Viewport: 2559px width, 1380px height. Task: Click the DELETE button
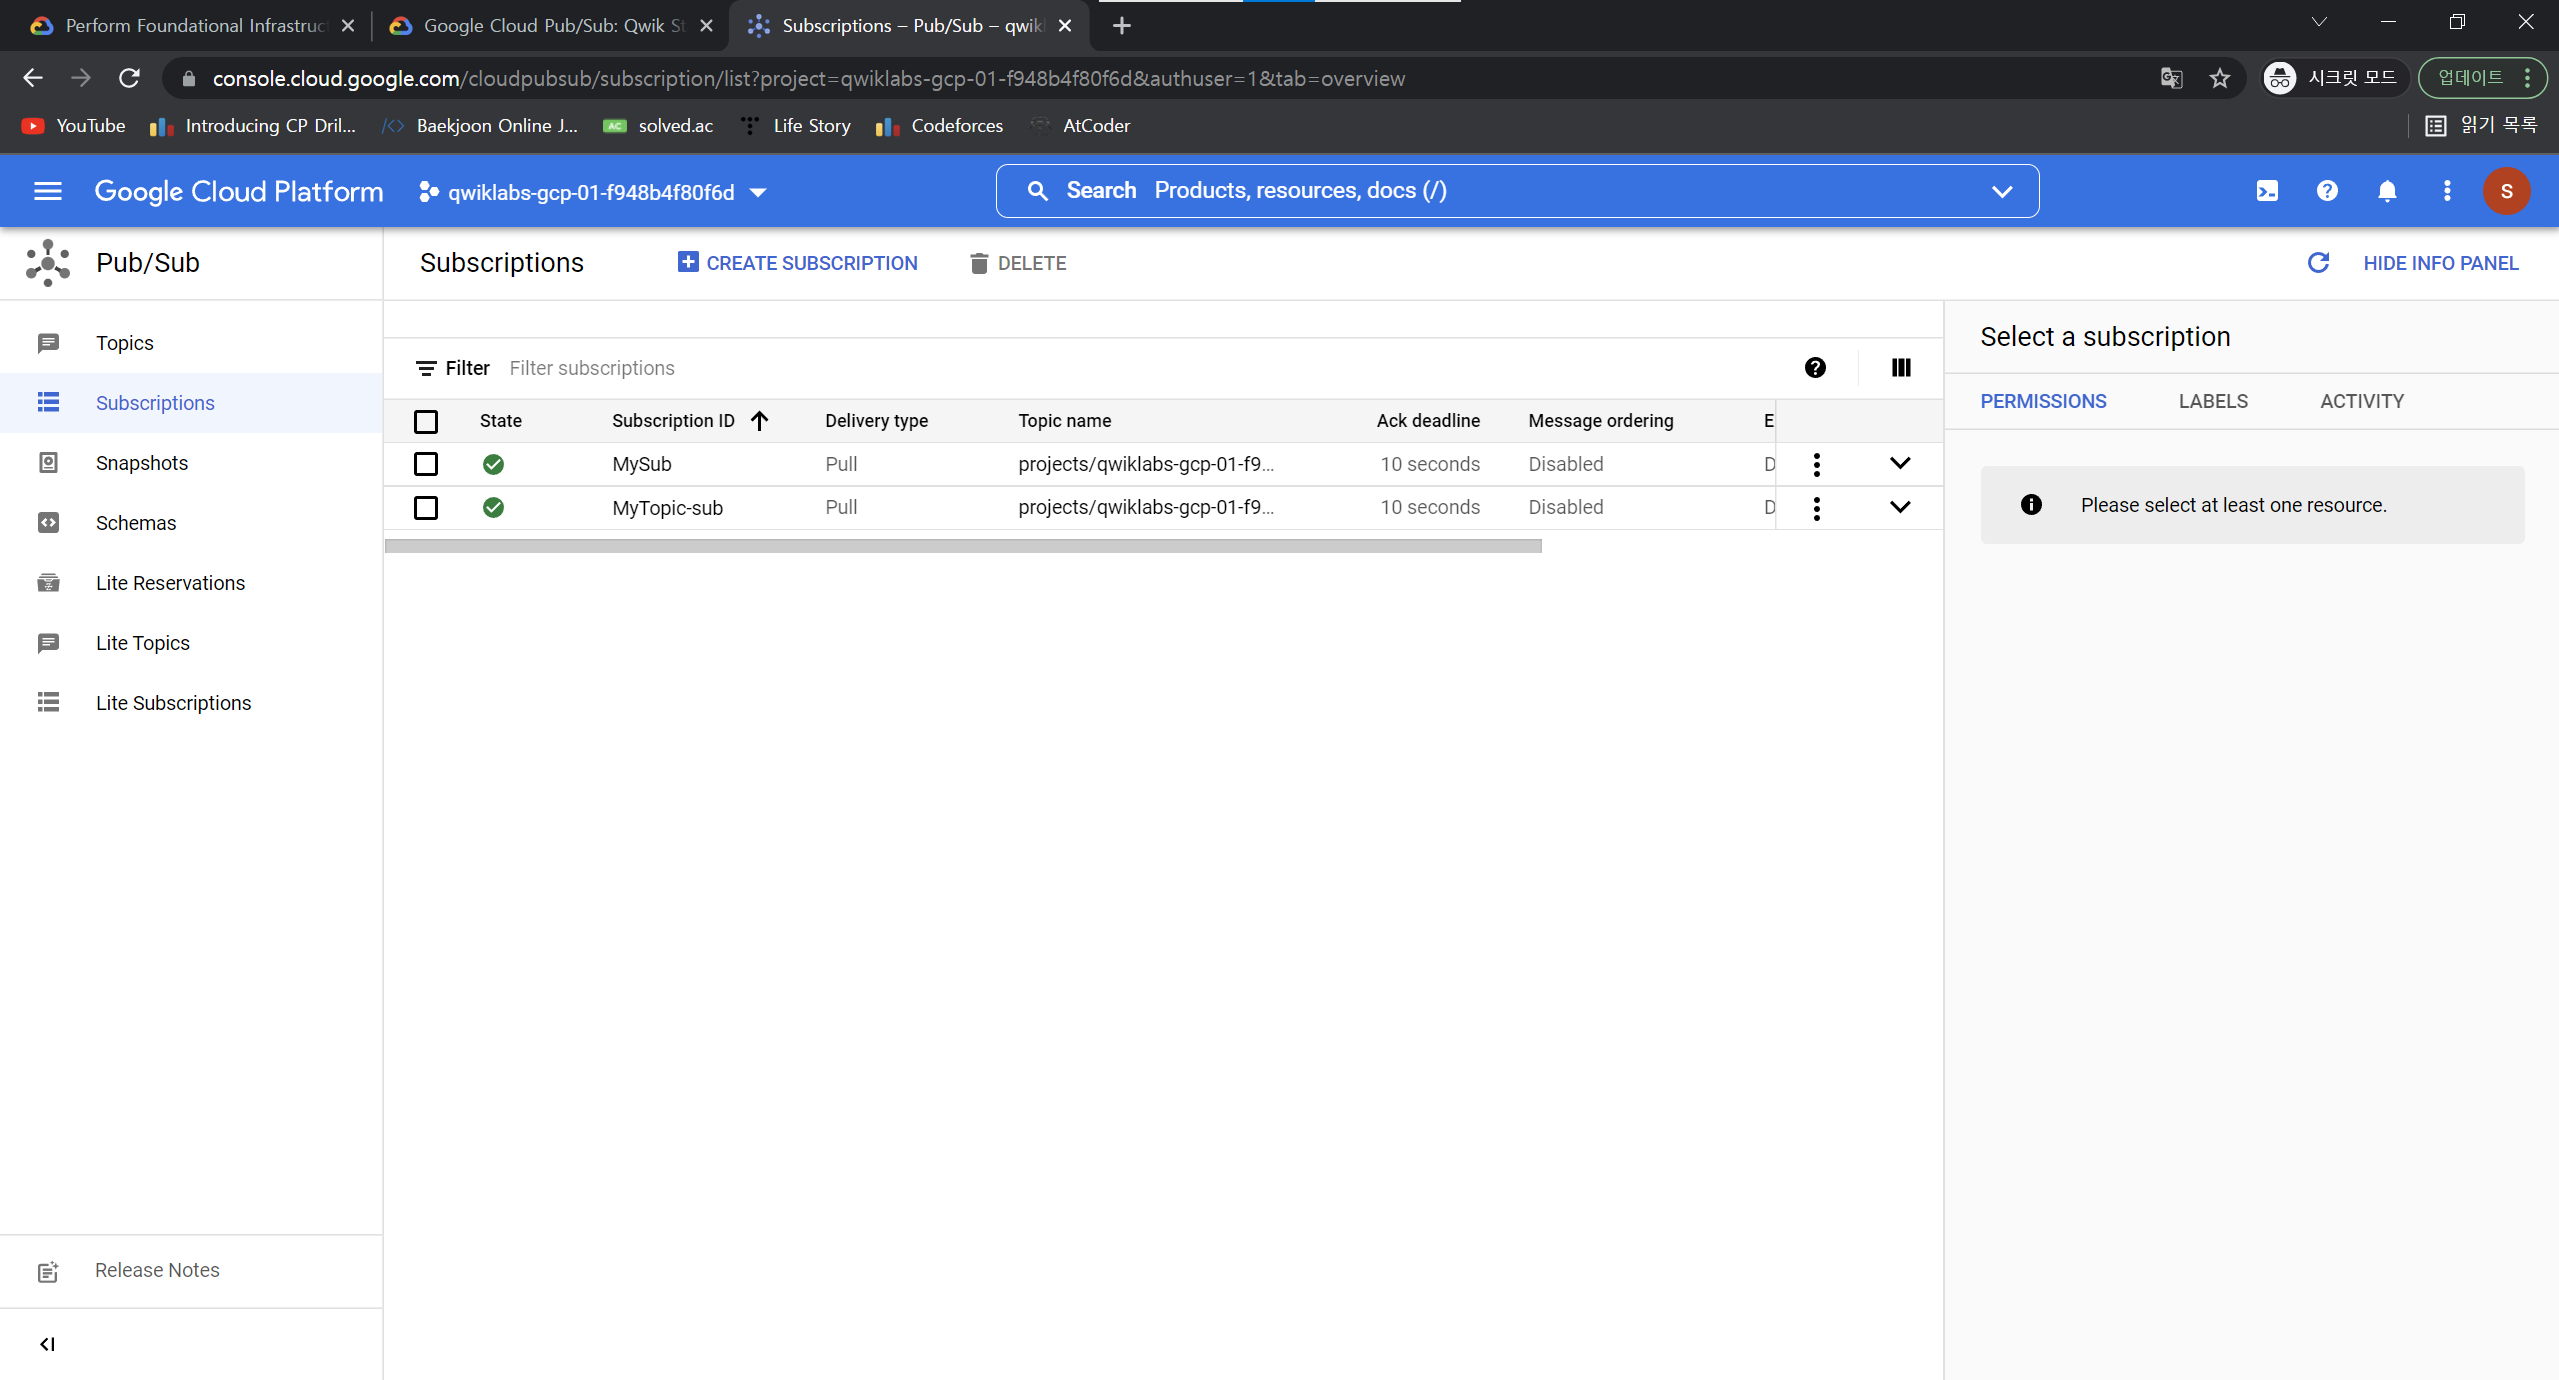click(x=1017, y=263)
